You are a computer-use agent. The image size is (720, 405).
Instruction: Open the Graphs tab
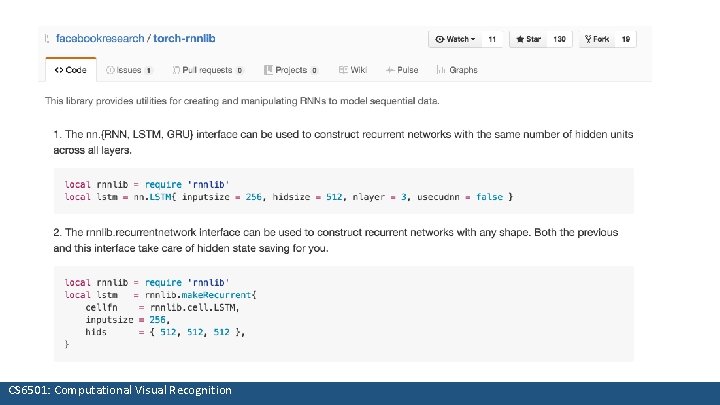point(458,70)
